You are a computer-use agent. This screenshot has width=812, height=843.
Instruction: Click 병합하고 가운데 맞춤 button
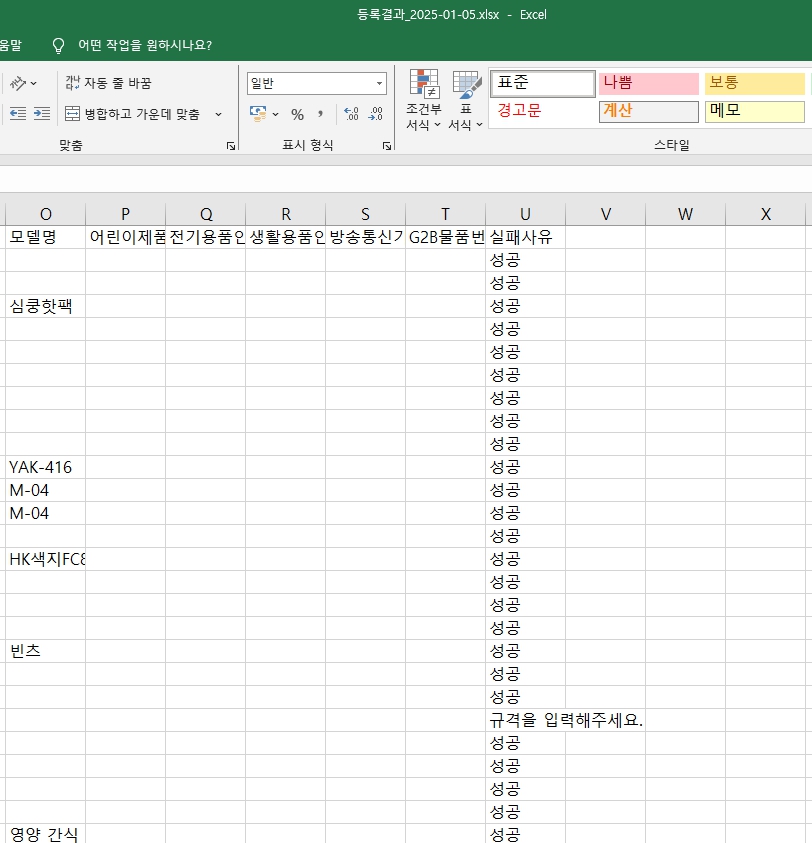click(132, 114)
